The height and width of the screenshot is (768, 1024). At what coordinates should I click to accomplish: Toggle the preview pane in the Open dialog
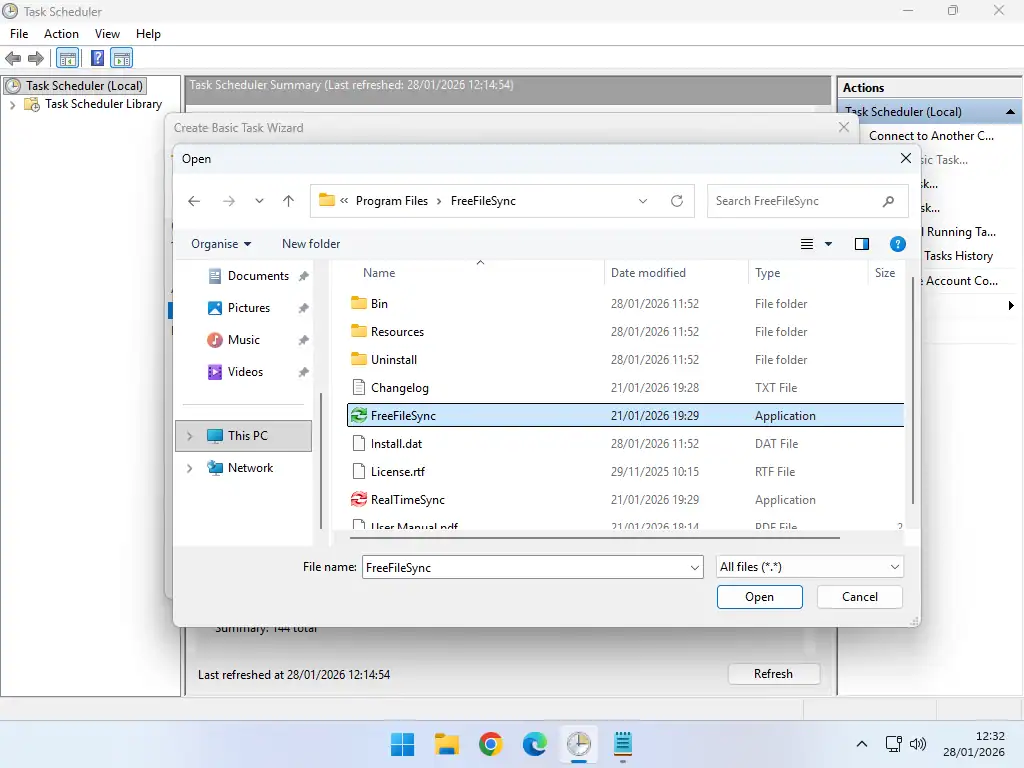click(x=861, y=243)
